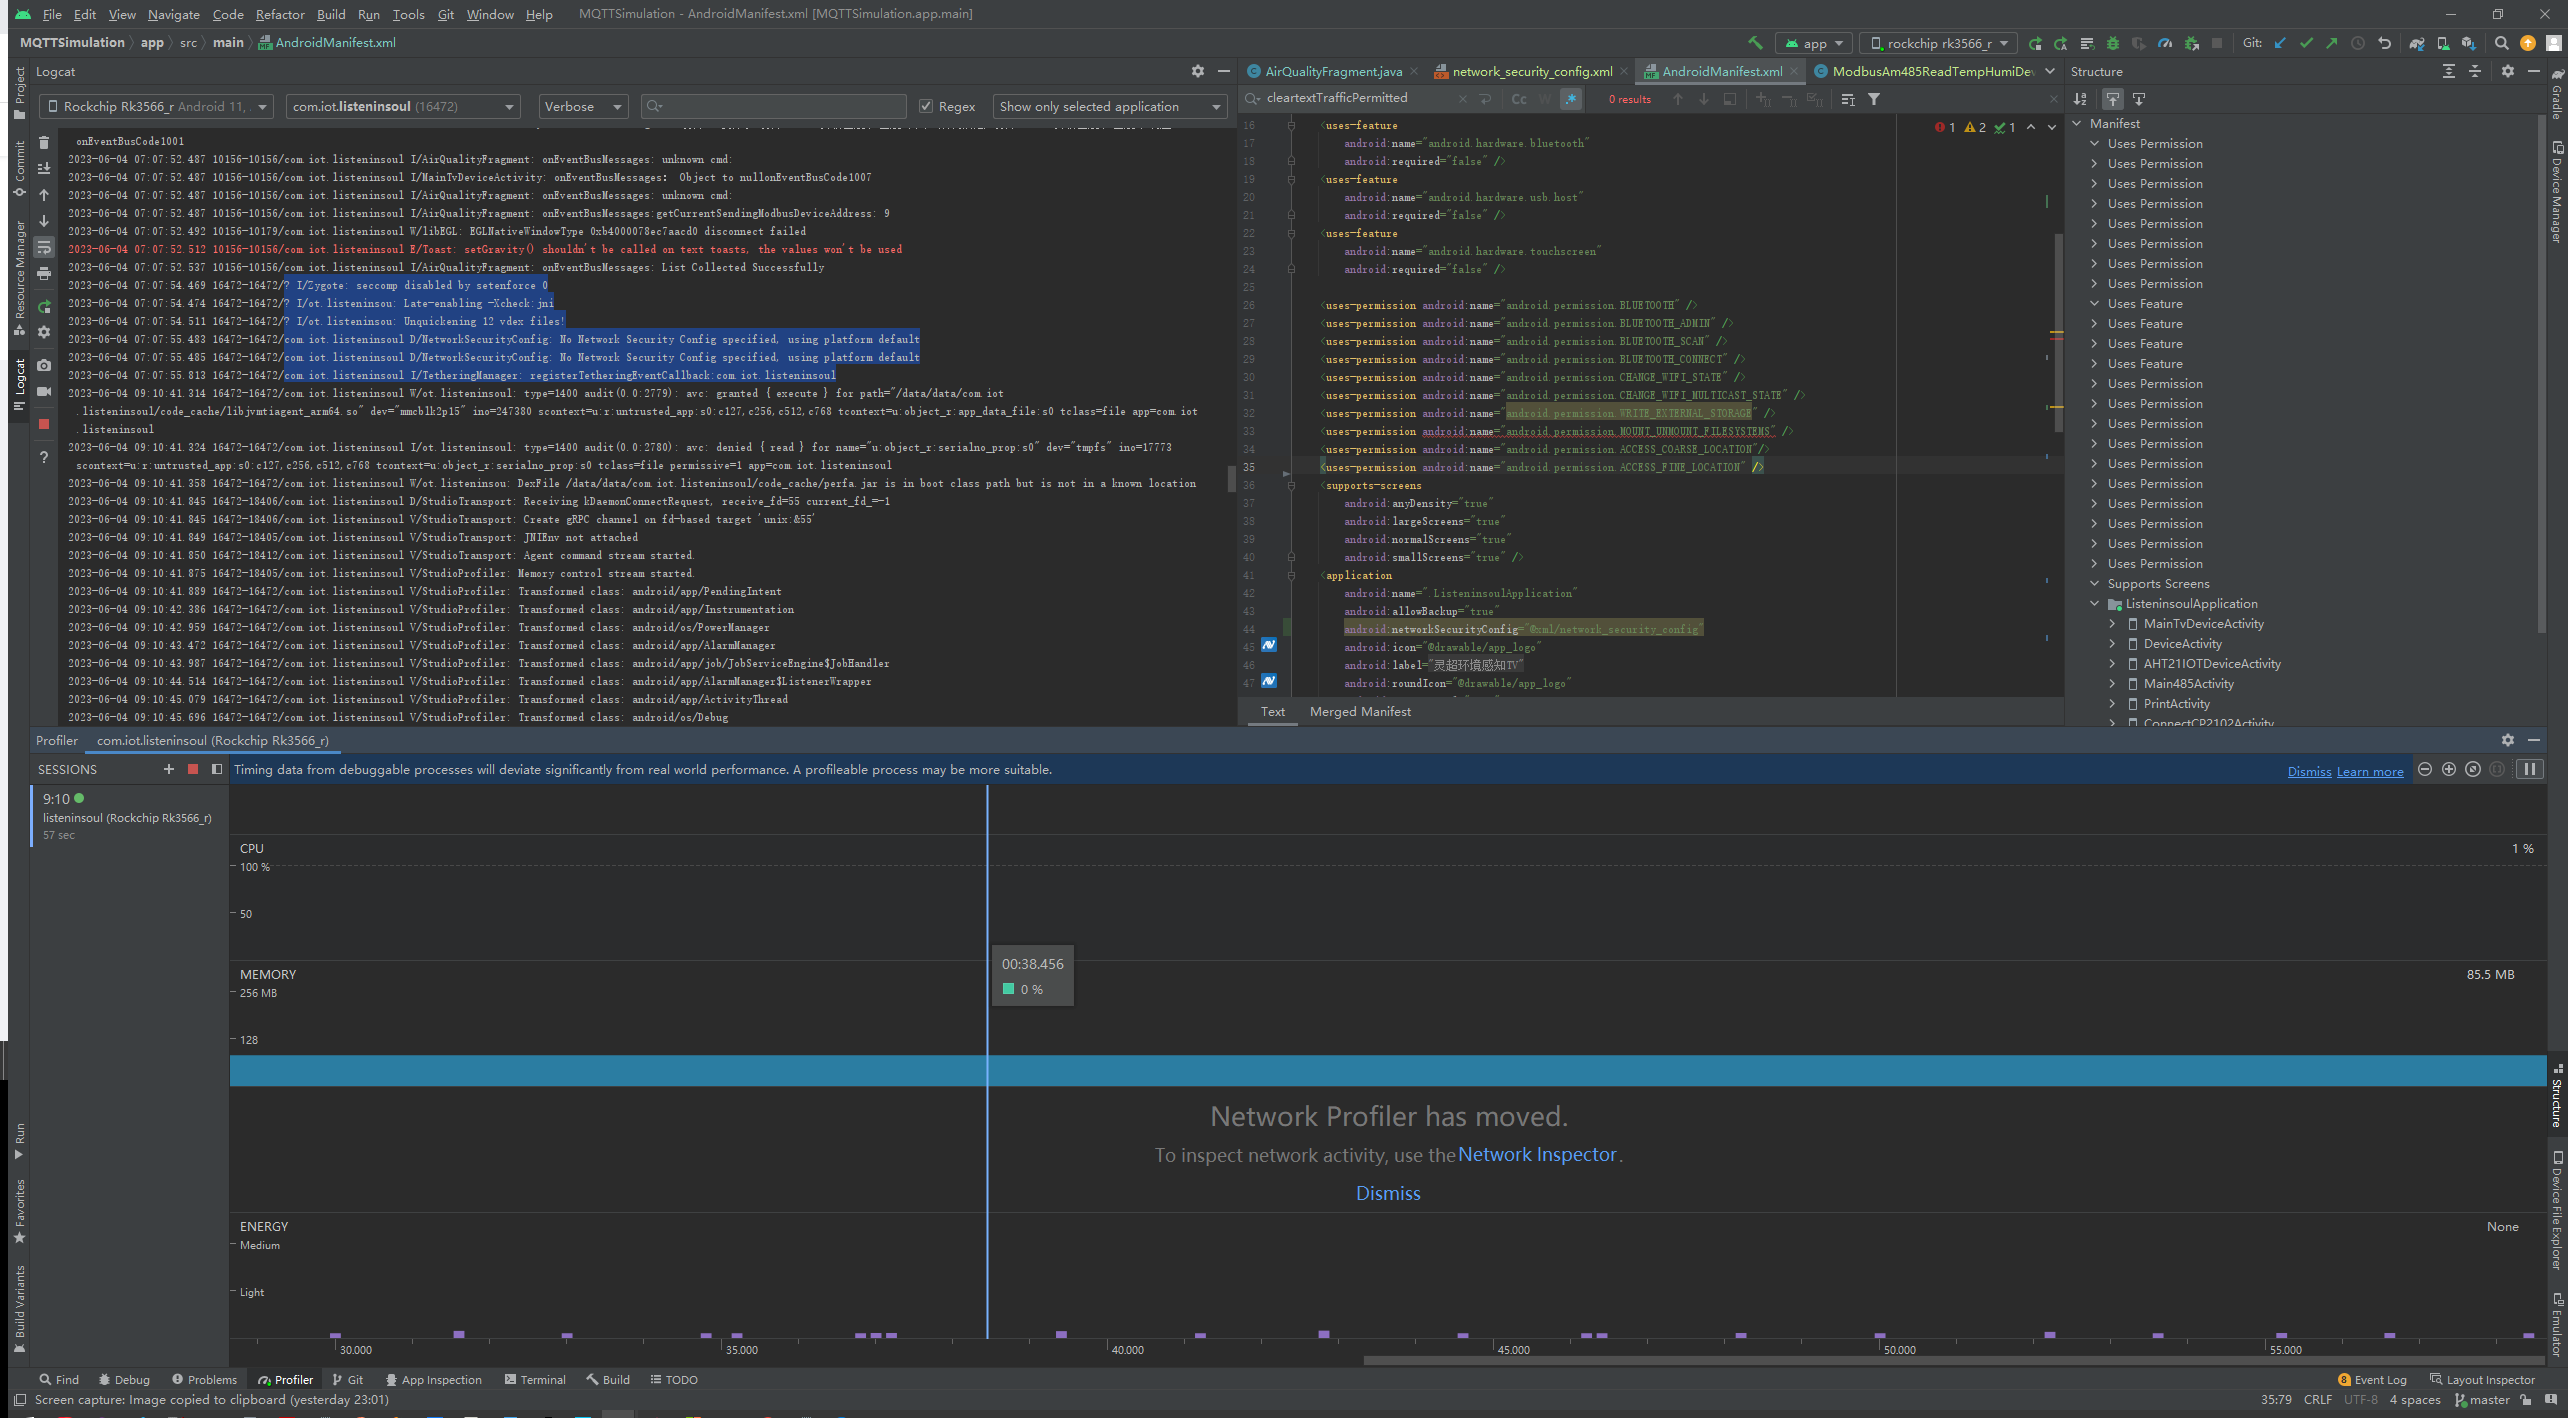Toggle Soft-Wrap in Logcat sidebar

tap(44, 247)
